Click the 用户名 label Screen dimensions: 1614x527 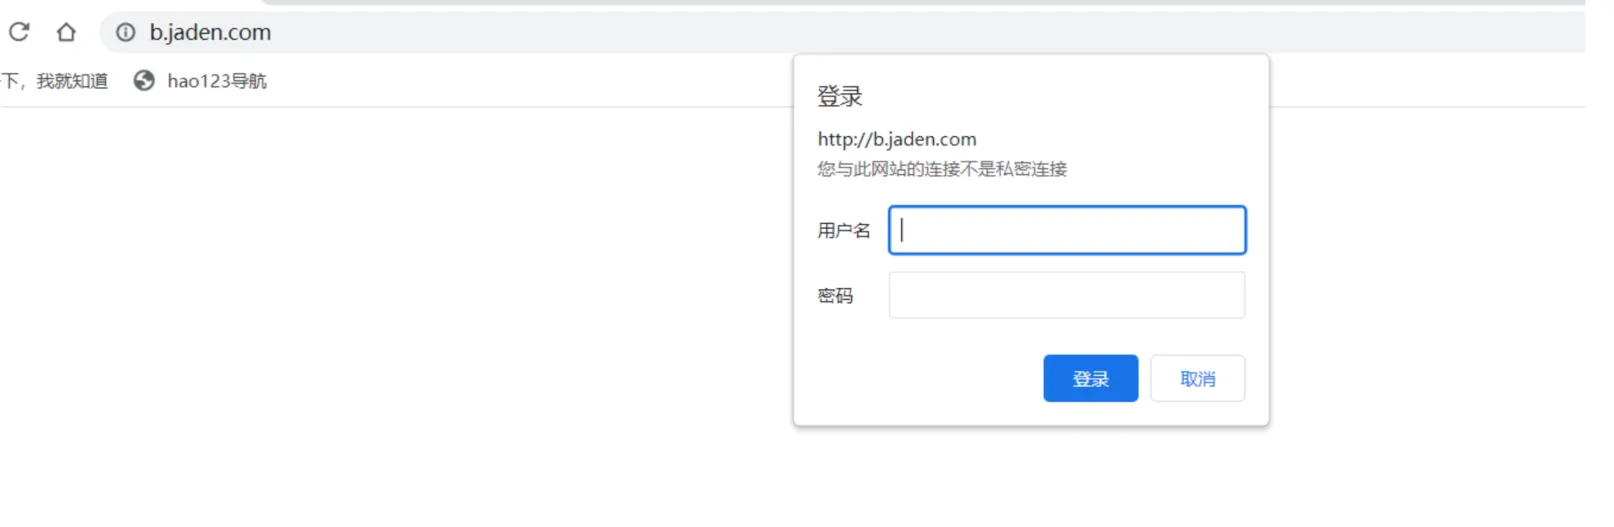843,231
